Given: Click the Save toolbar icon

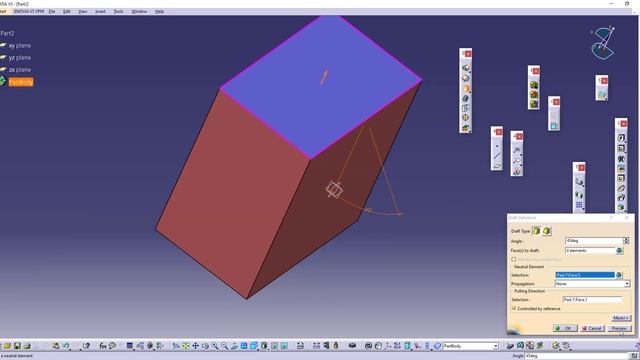Looking at the screenshot, I should click(x=17, y=346).
